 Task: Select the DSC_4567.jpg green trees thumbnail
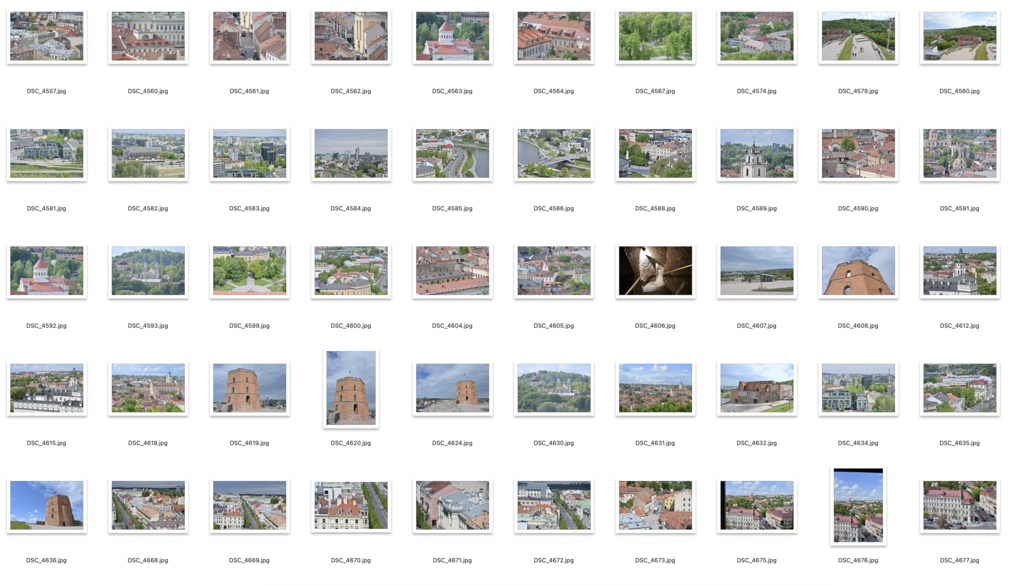(655, 36)
